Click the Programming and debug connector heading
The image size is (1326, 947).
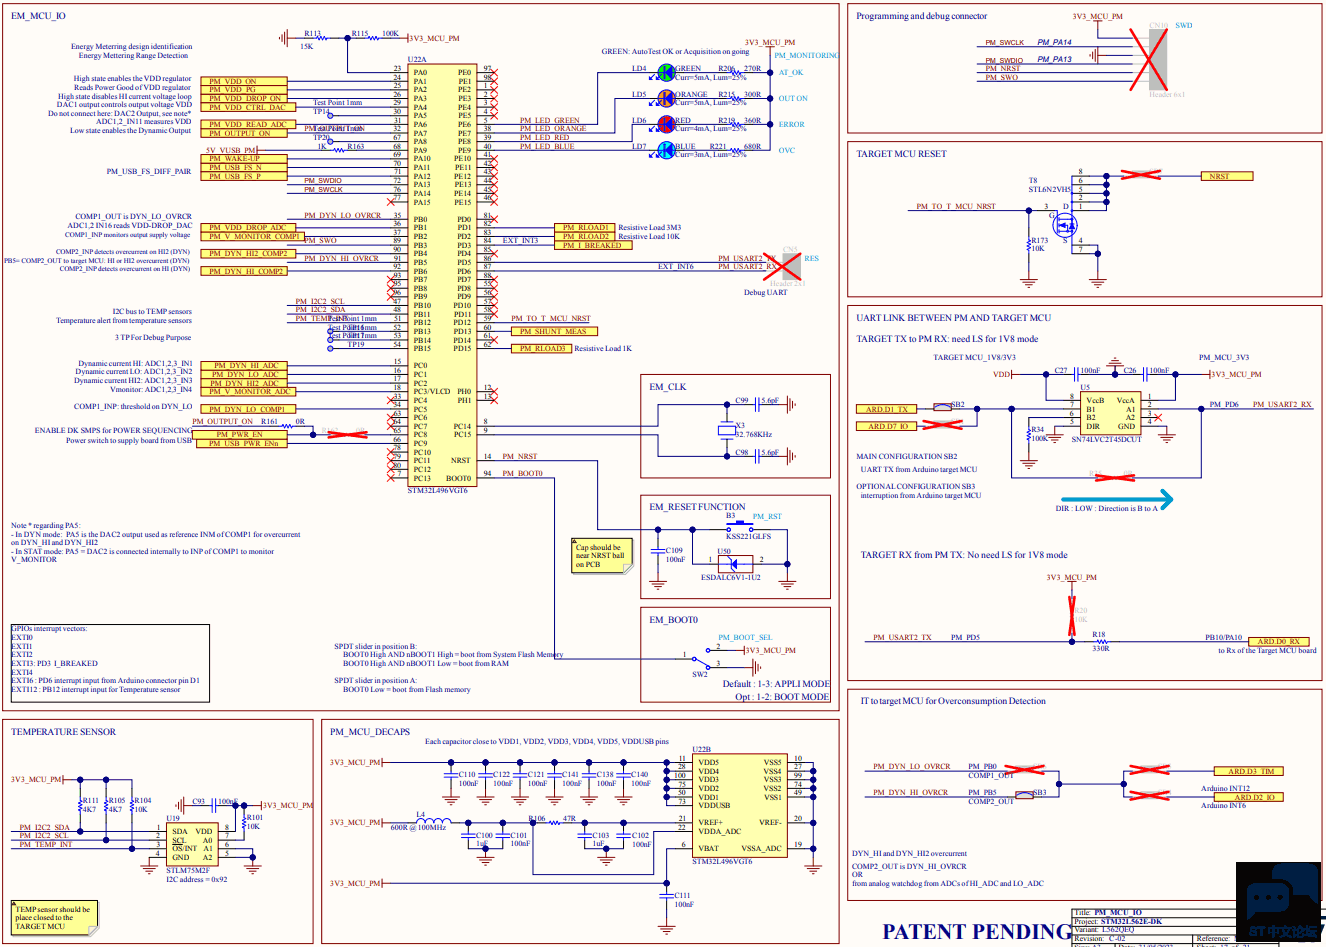pos(921,16)
